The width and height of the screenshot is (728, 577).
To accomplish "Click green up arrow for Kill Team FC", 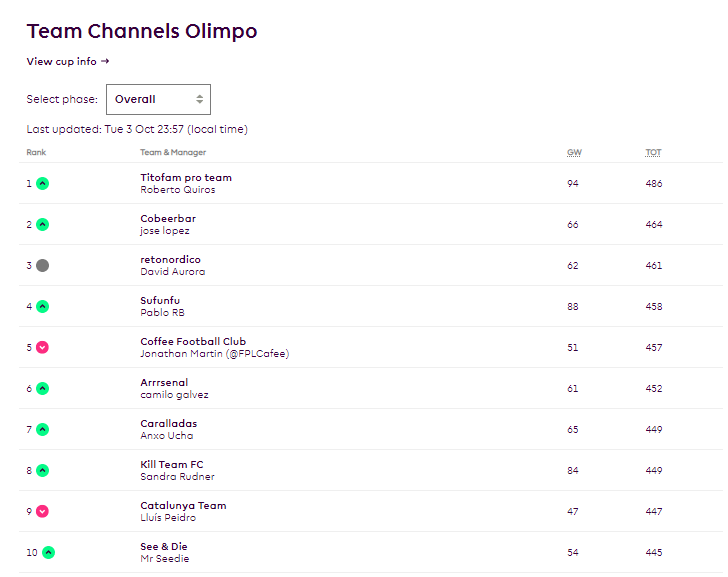I will coord(42,470).
